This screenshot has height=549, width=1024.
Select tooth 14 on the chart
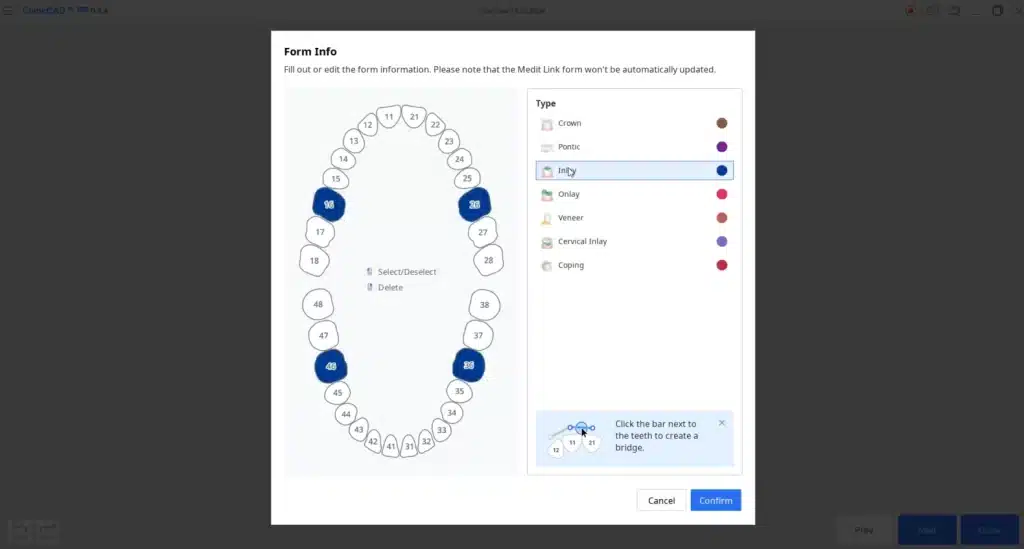coord(343,159)
